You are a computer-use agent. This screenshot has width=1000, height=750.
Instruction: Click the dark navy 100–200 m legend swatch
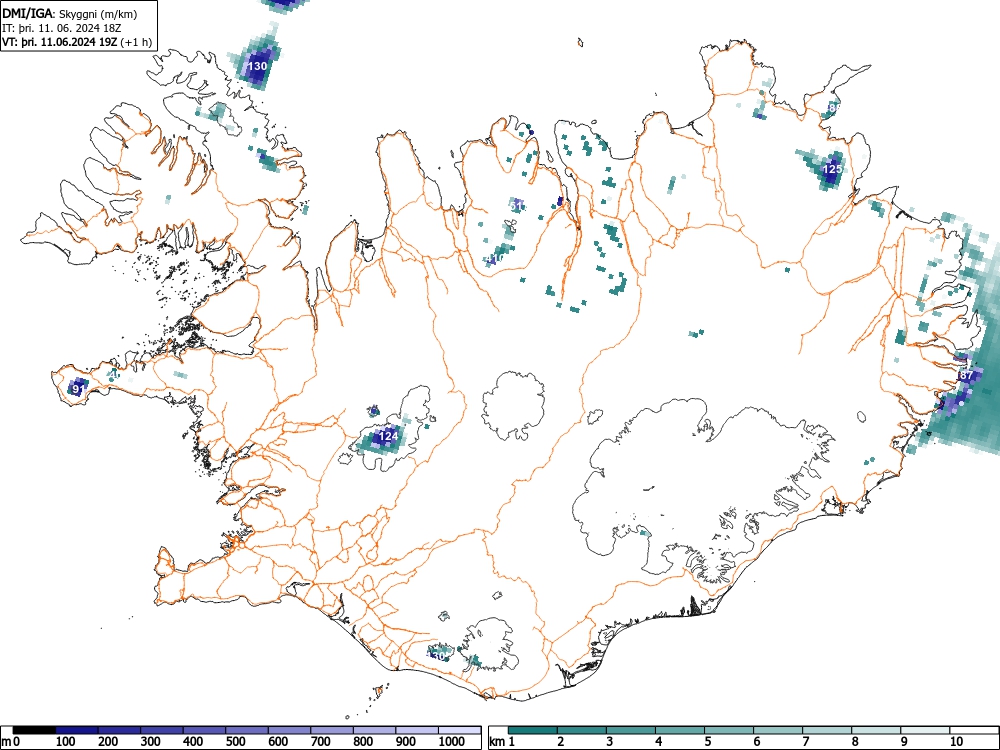(x=77, y=730)
